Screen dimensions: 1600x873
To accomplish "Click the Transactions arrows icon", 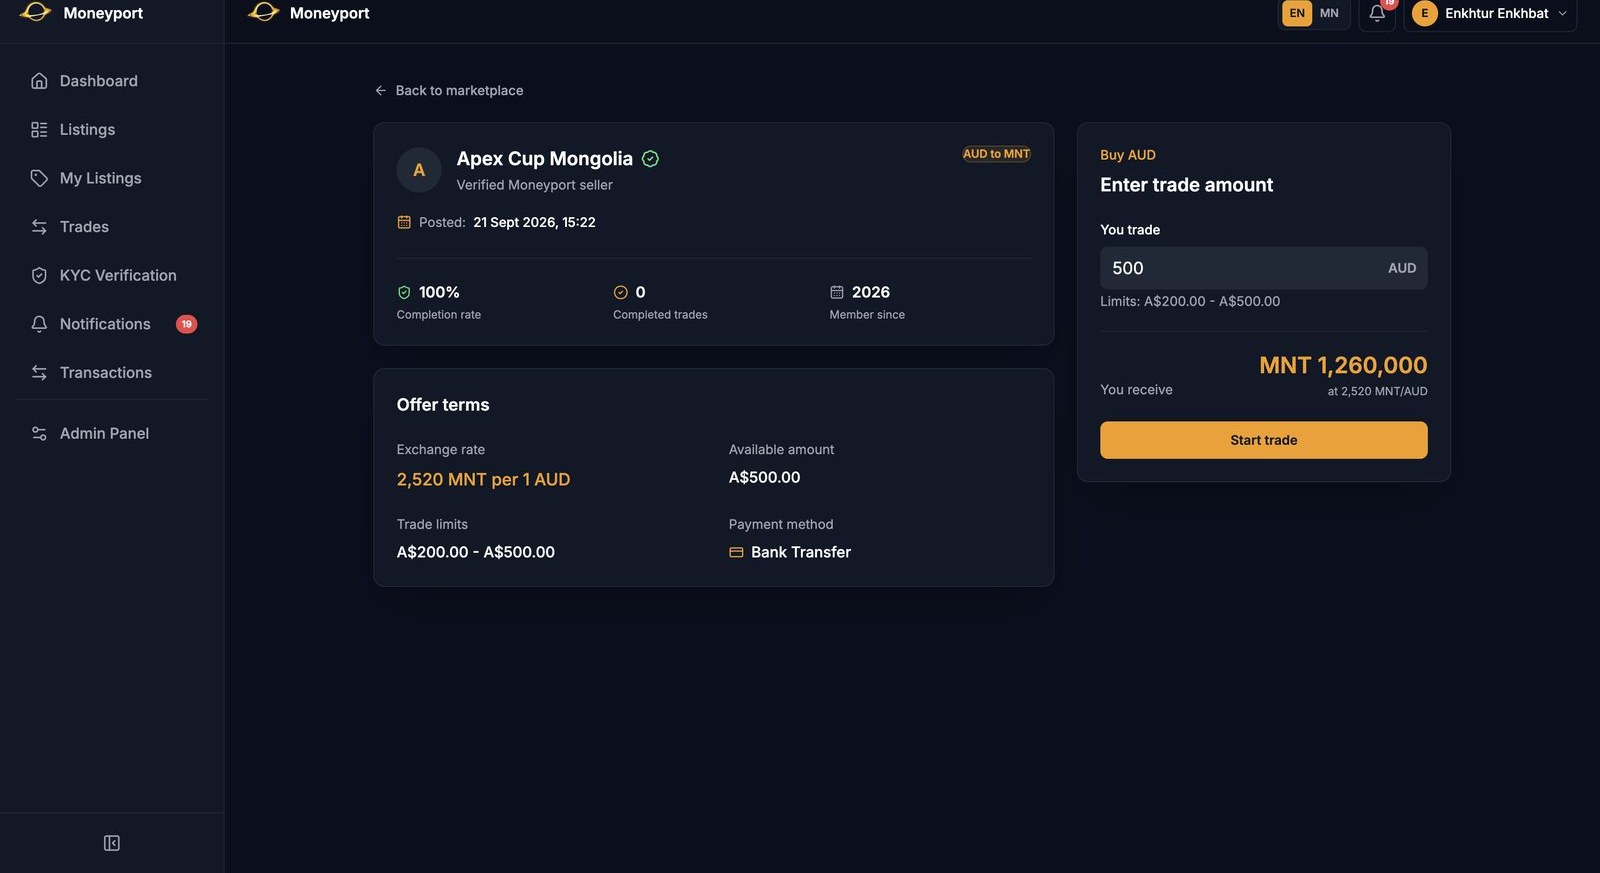I will [x=39, y=373].
